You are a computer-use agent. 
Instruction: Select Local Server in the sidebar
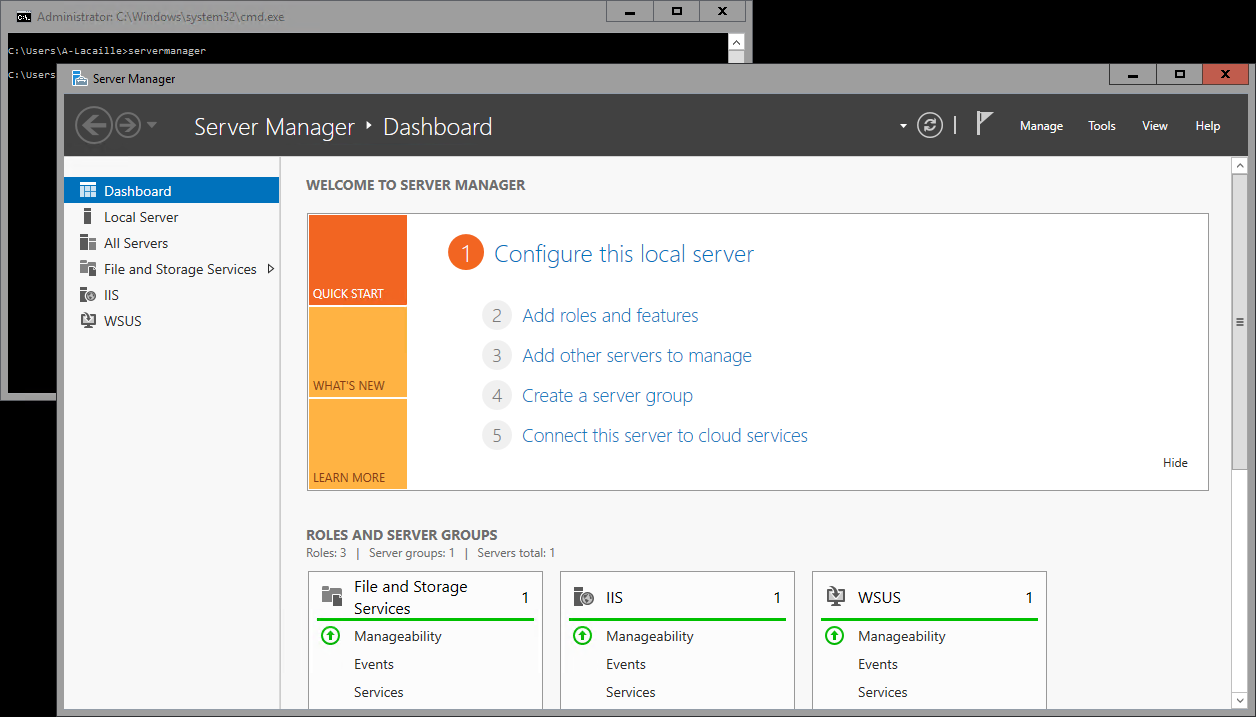tap(141, 217)
